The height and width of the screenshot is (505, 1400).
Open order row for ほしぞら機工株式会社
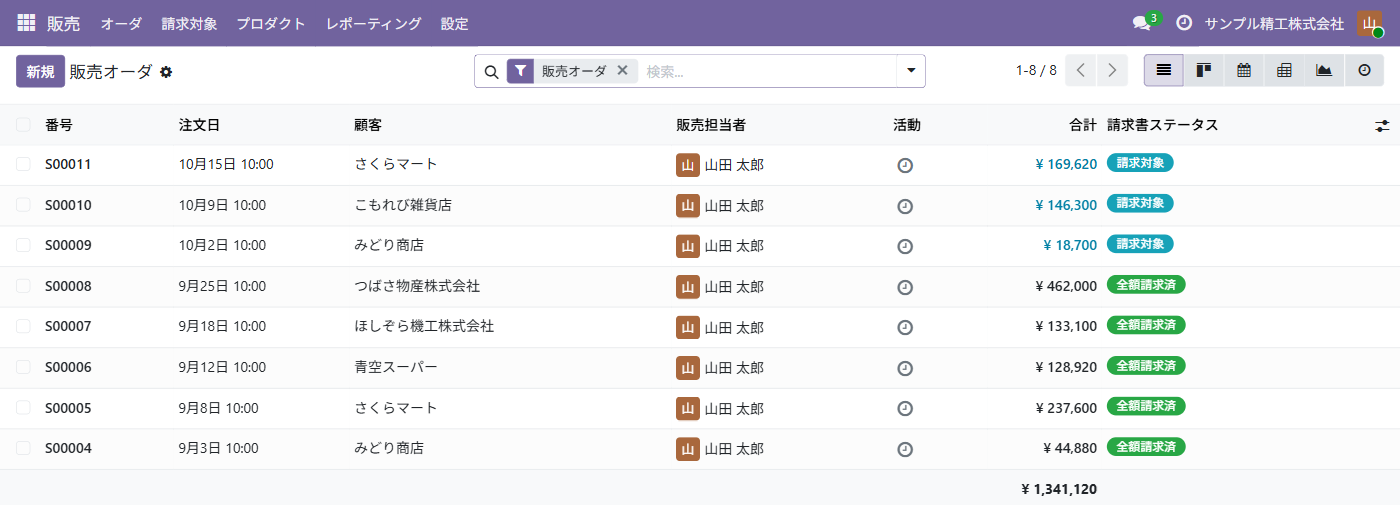tap(700, 326)
